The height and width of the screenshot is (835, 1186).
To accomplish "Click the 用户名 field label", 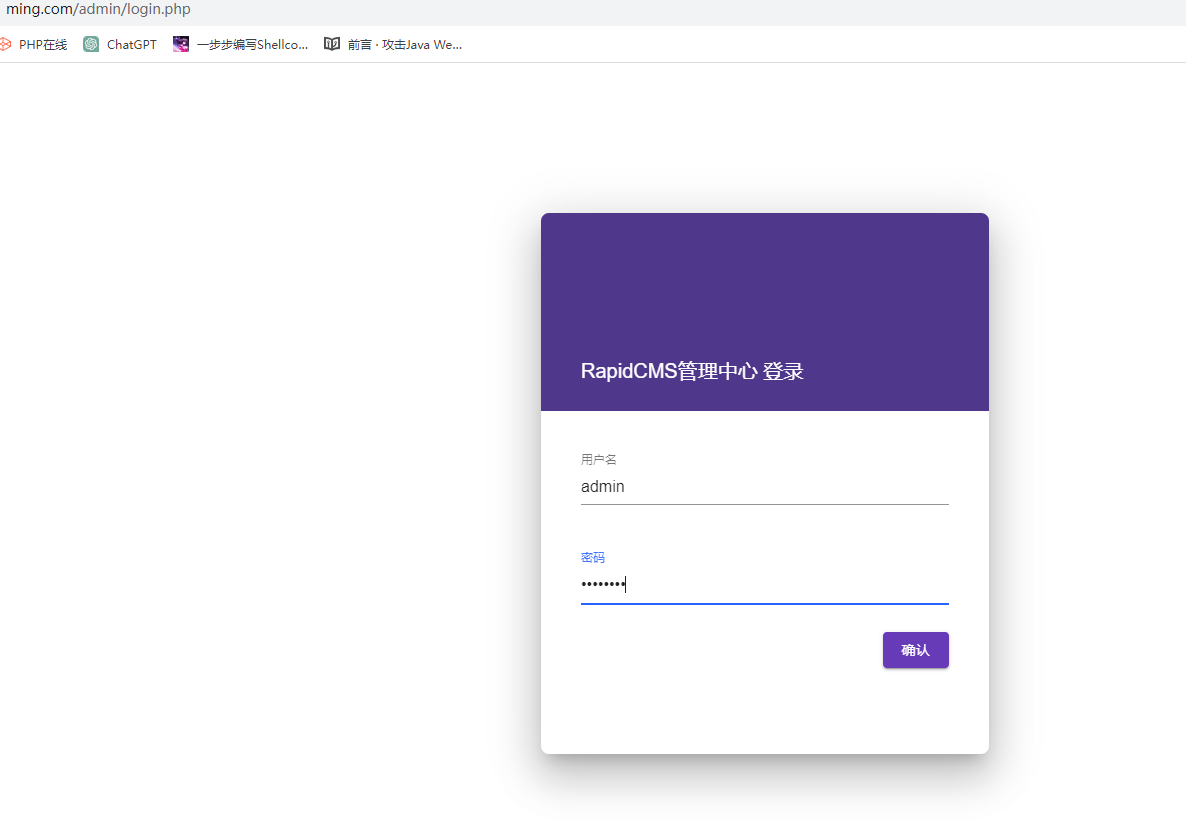I will [x=598, y=459].
